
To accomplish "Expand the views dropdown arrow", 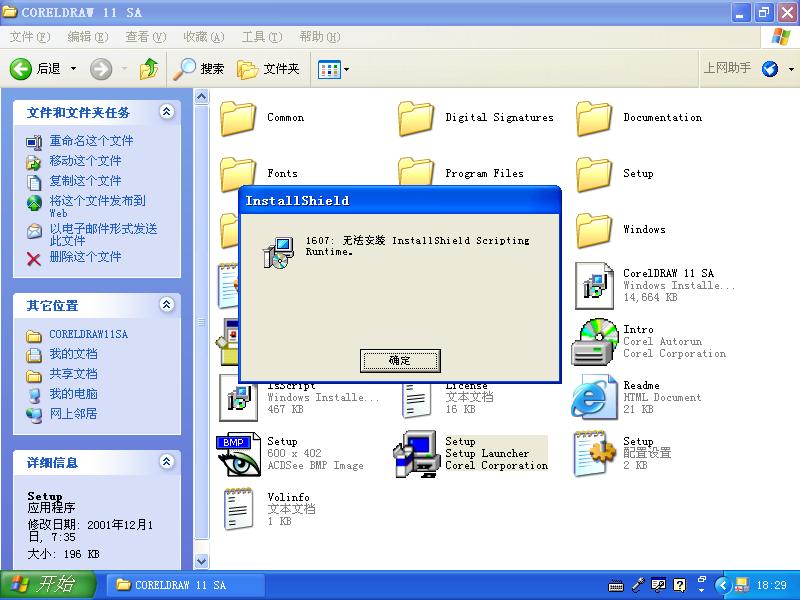I will click(x=346, y=69).
